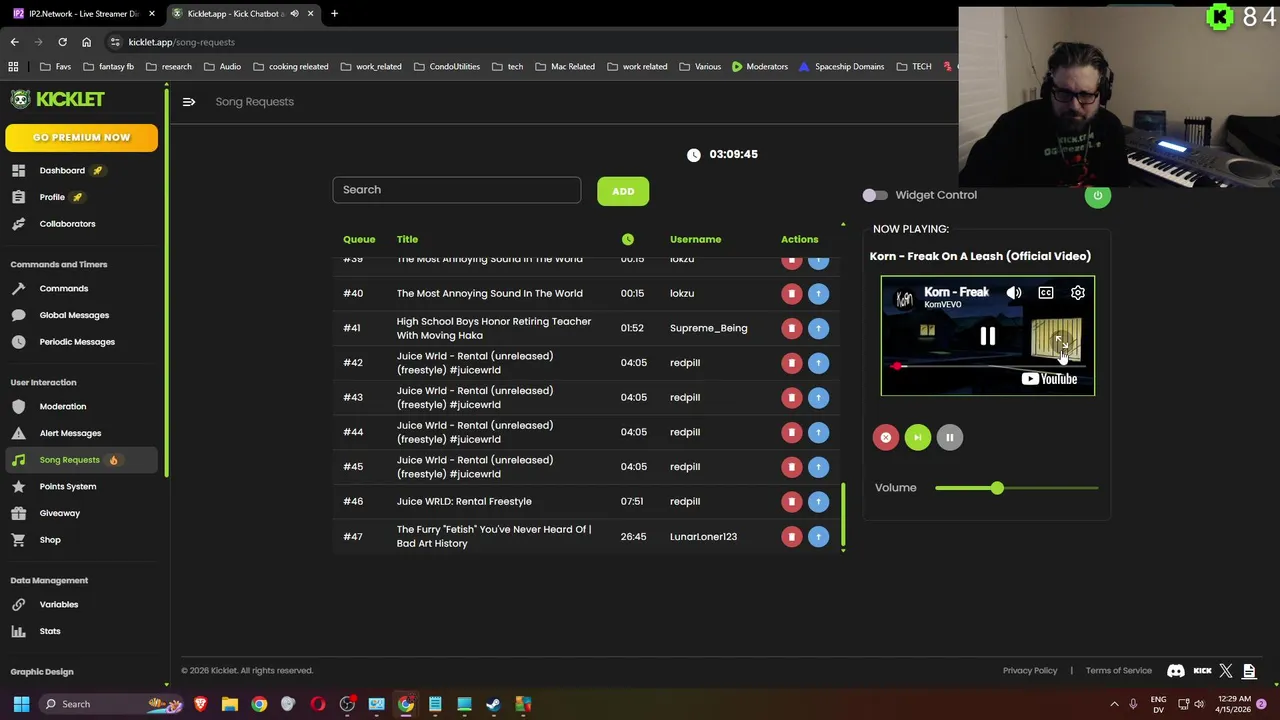The image size is (1280, 720).
Task: Open the Points System page
Action: [68, 487]
